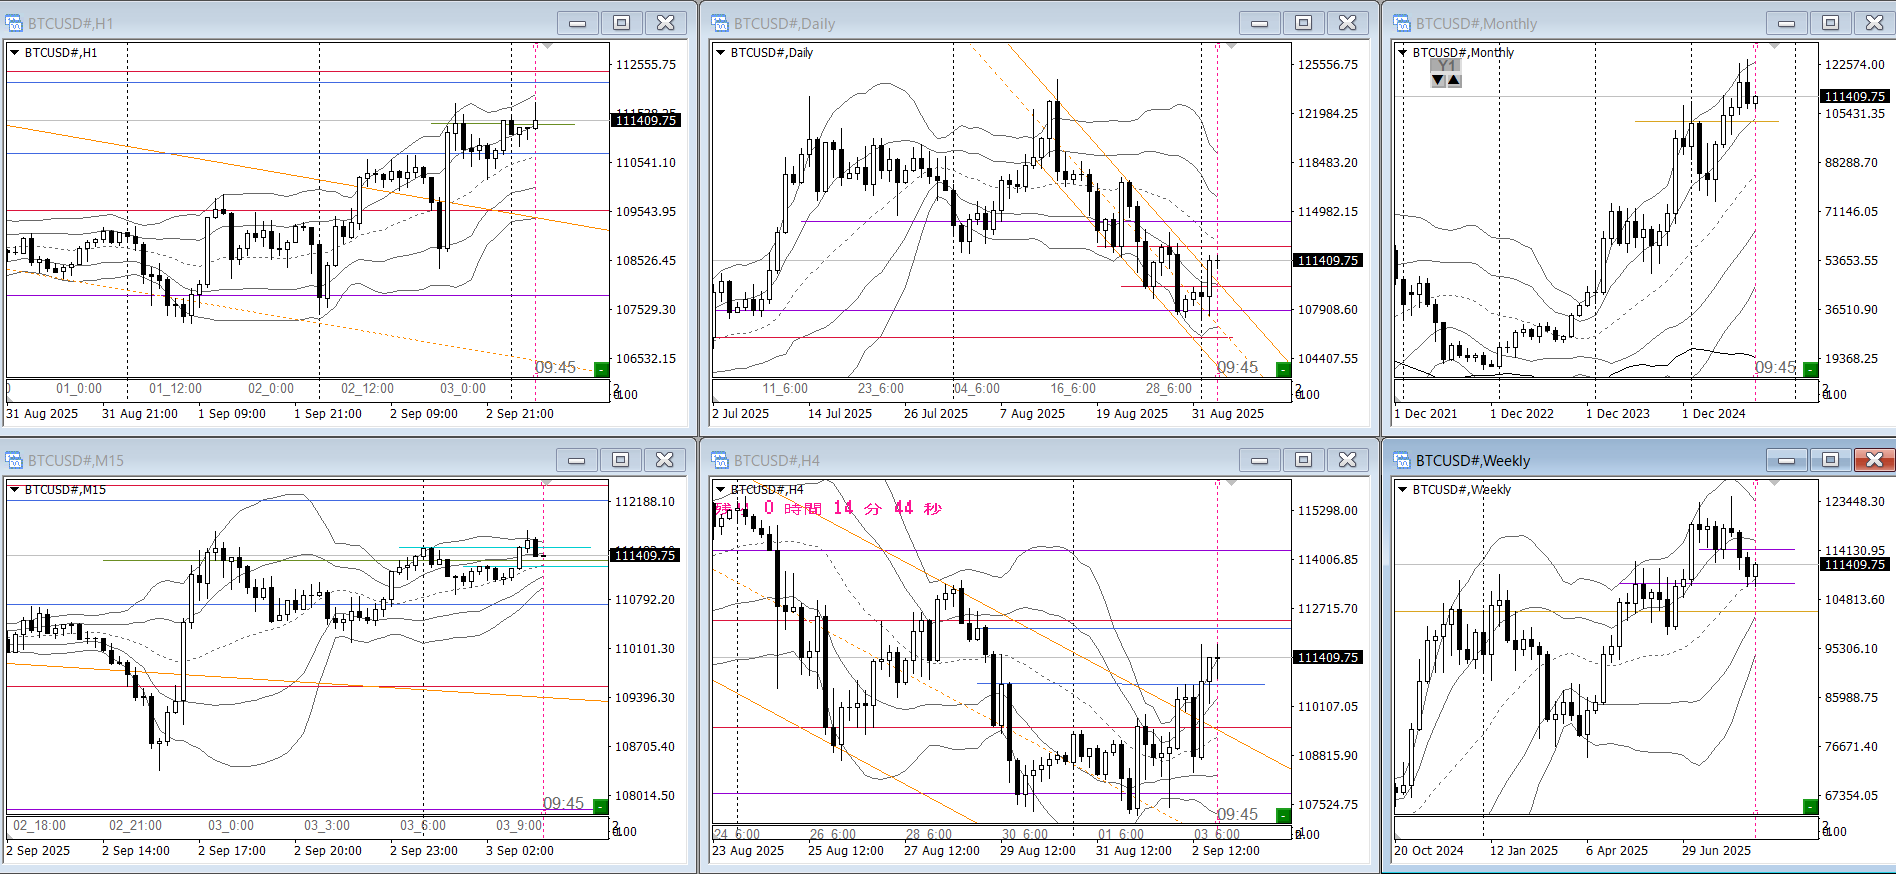
Task: Toggle the green minus box on Daily chart
Action: coord(1283,370)
